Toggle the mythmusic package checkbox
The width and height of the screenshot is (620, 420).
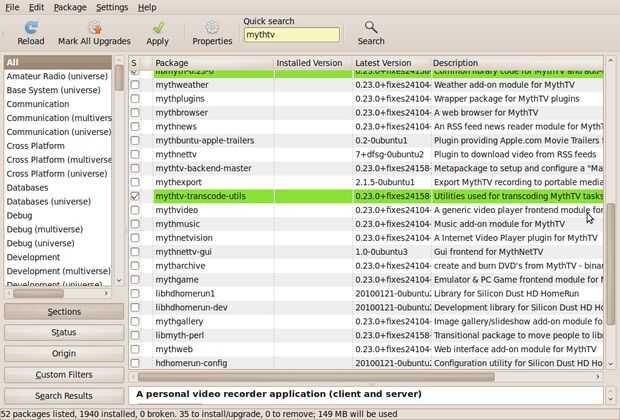[135, 224]
